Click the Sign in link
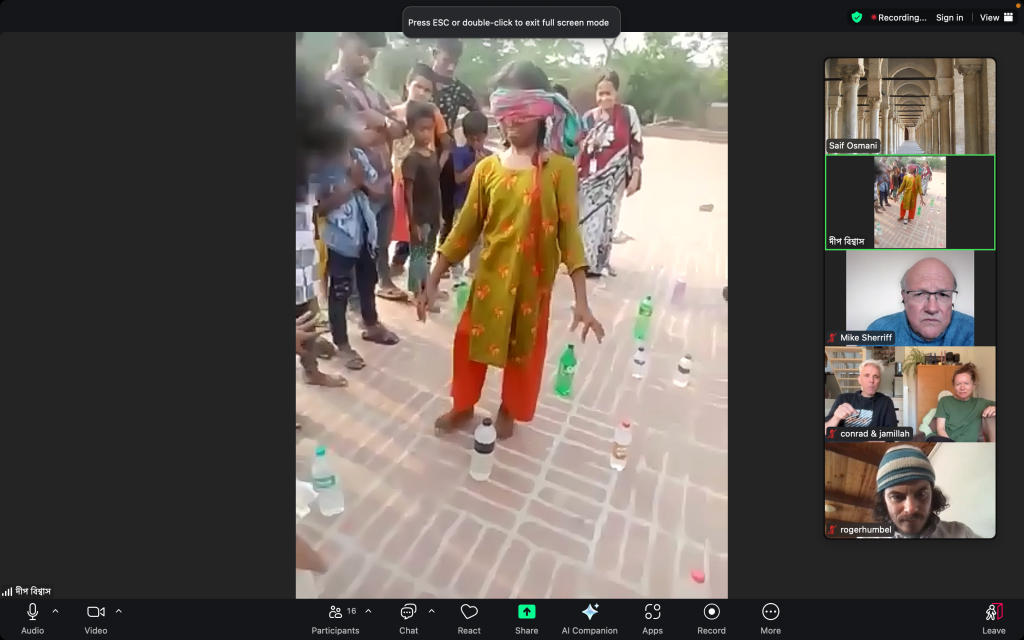1024x640 pixels. click(x=949, y=17)
